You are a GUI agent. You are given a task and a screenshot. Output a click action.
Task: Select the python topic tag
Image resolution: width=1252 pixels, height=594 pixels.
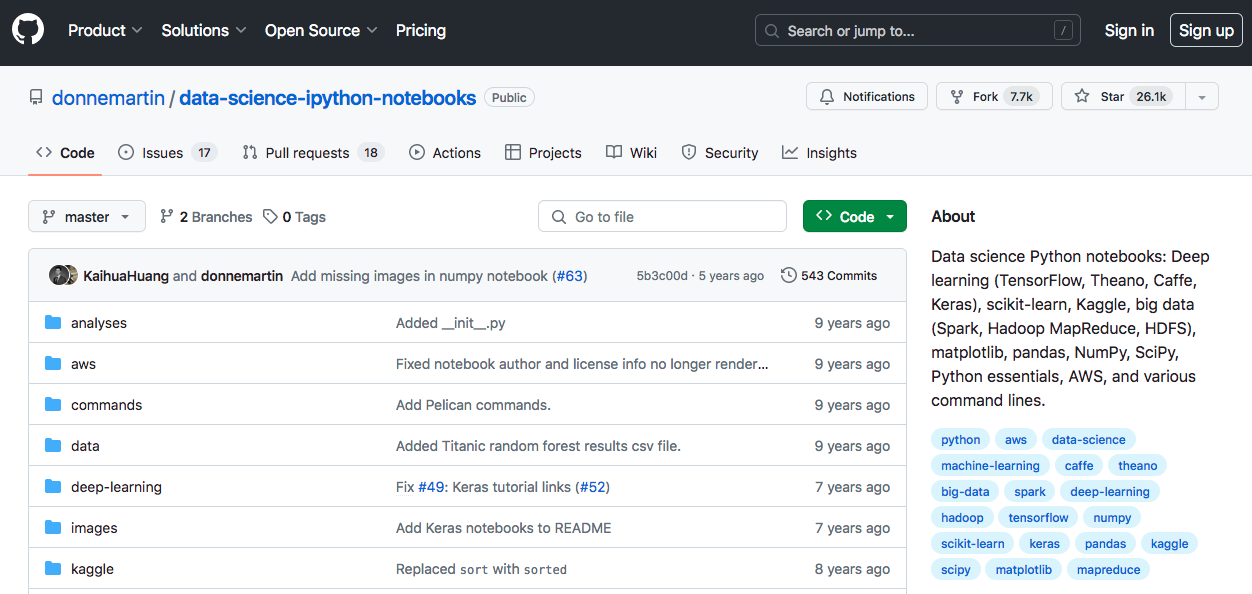959,439
